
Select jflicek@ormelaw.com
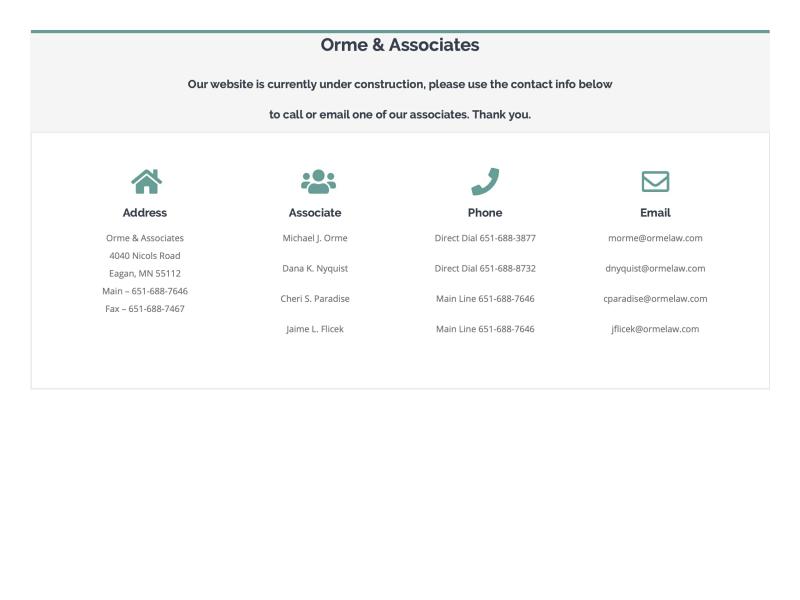(655, 328)
